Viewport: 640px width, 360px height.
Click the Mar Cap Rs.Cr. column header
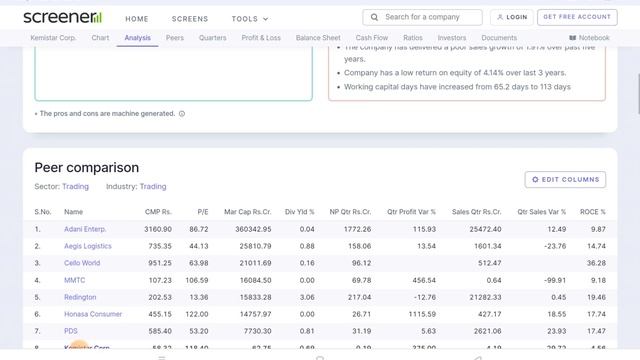click(x=248, y=212)
